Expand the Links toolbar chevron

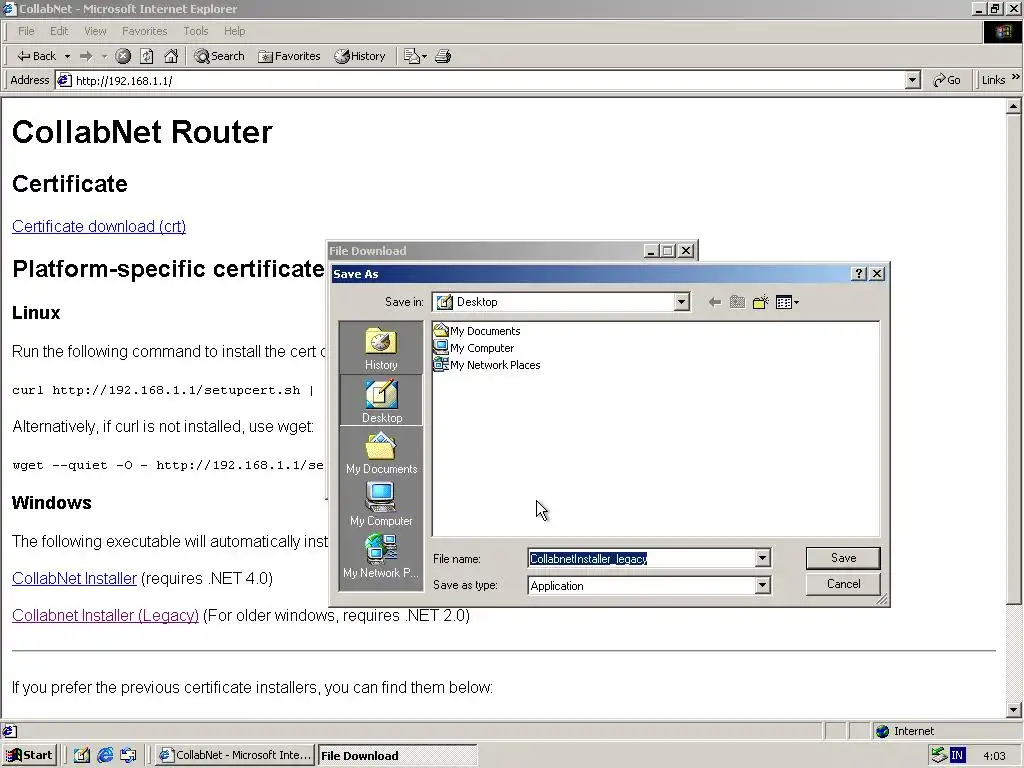pos(1016,77)
